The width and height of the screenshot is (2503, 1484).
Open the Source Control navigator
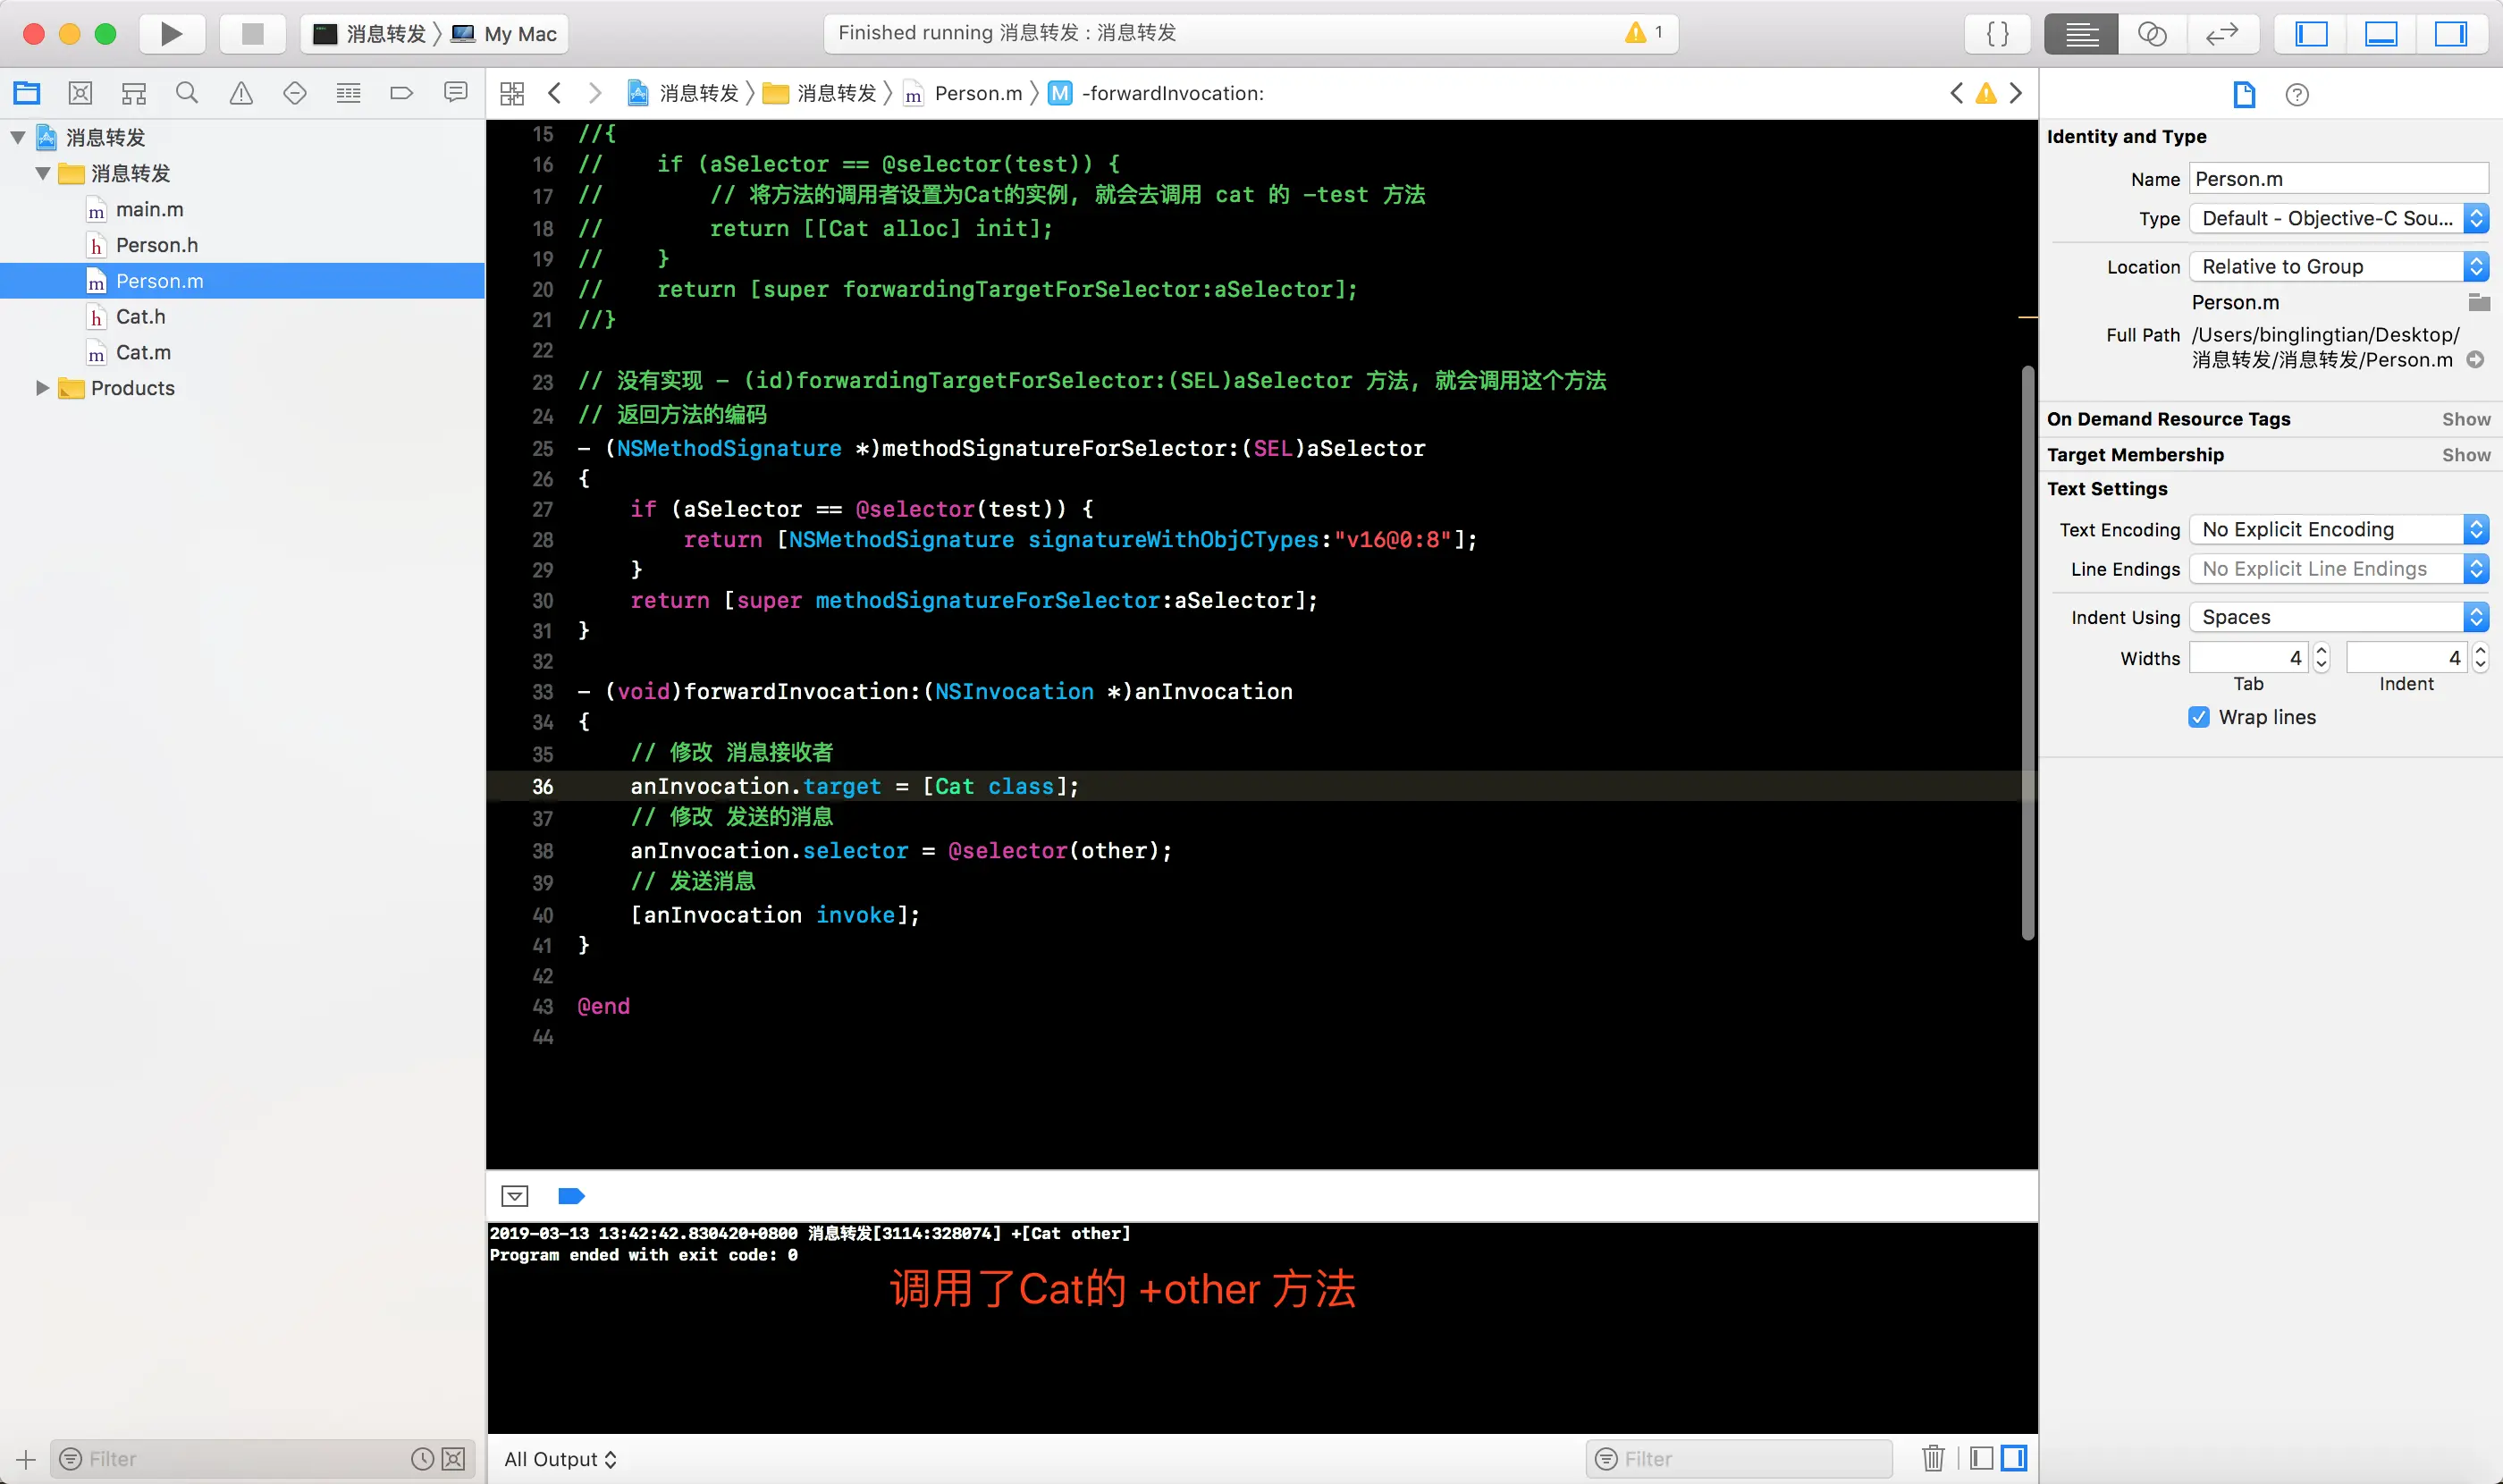coord(80,93)
